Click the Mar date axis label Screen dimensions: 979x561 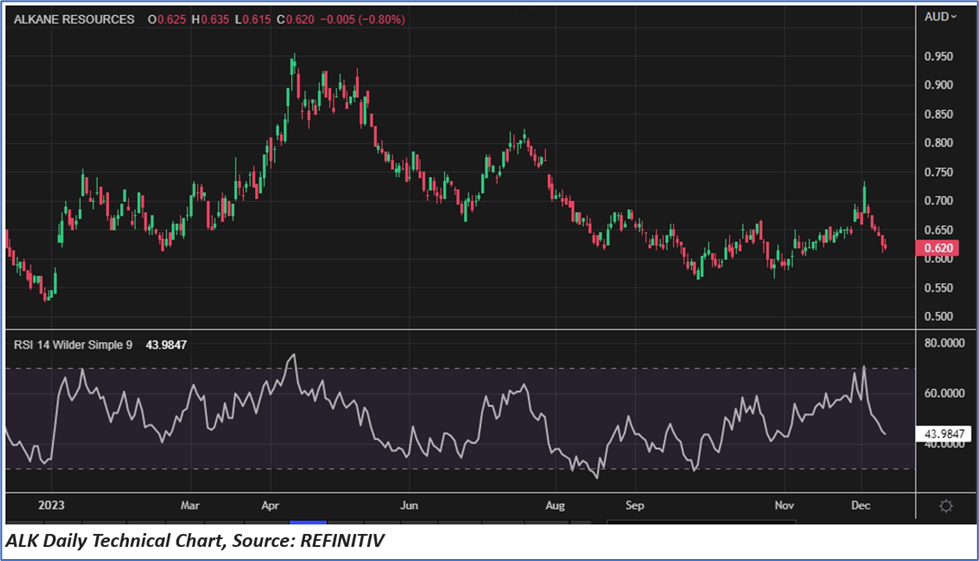(190, 505)
